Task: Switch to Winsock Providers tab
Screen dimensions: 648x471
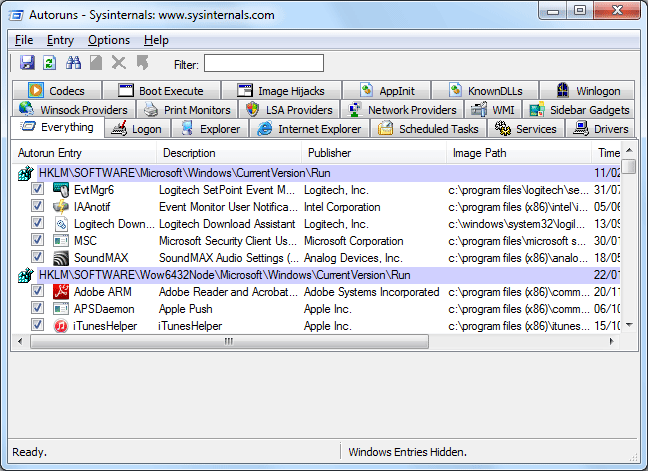Action: tap(74, 109)
